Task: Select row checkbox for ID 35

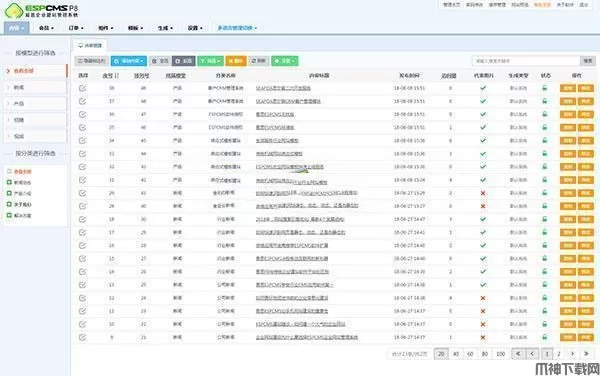Action: click(x=82, y=127)
